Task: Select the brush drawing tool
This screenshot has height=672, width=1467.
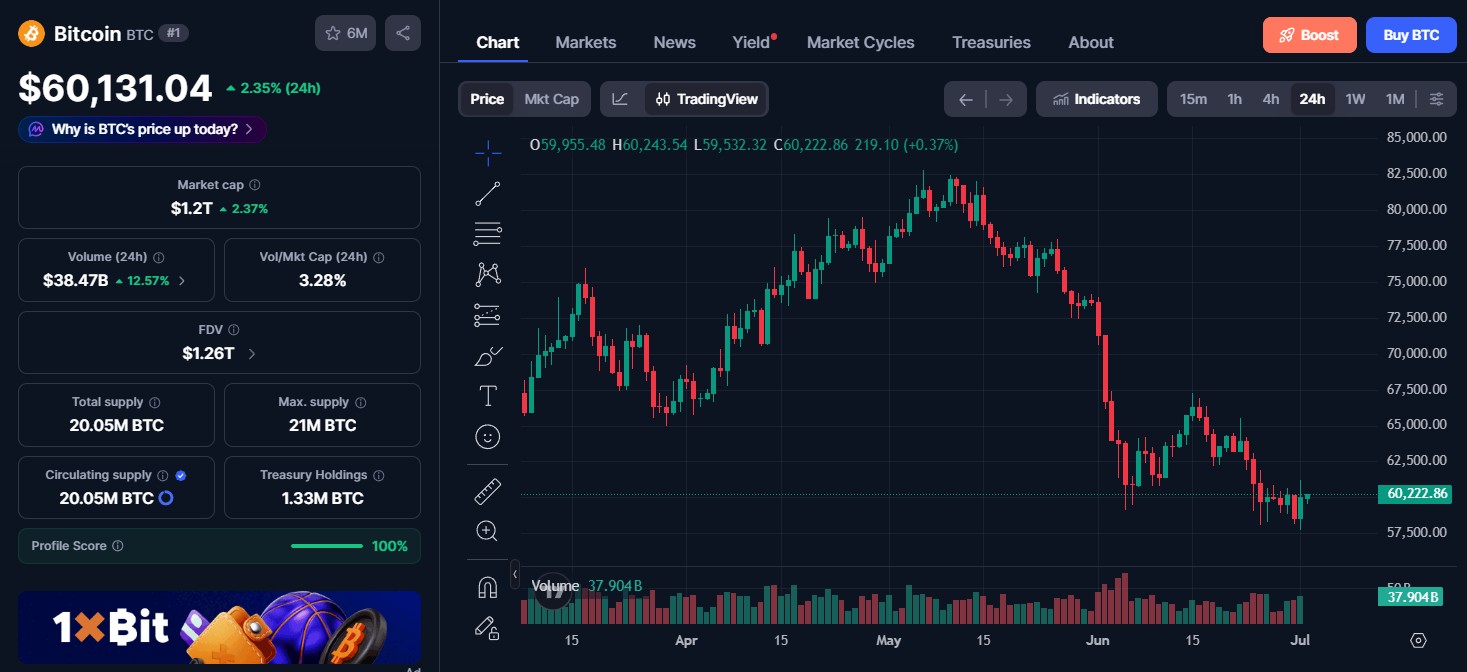Action: [488, 356]
